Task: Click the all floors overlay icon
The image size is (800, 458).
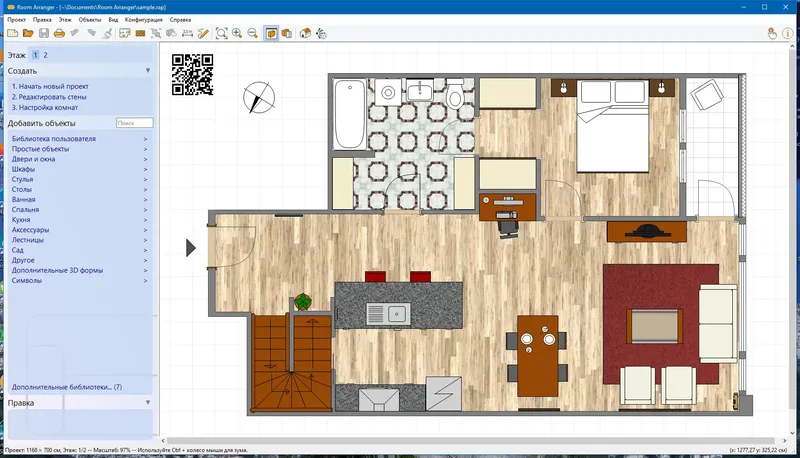Action: click(287, 34)
